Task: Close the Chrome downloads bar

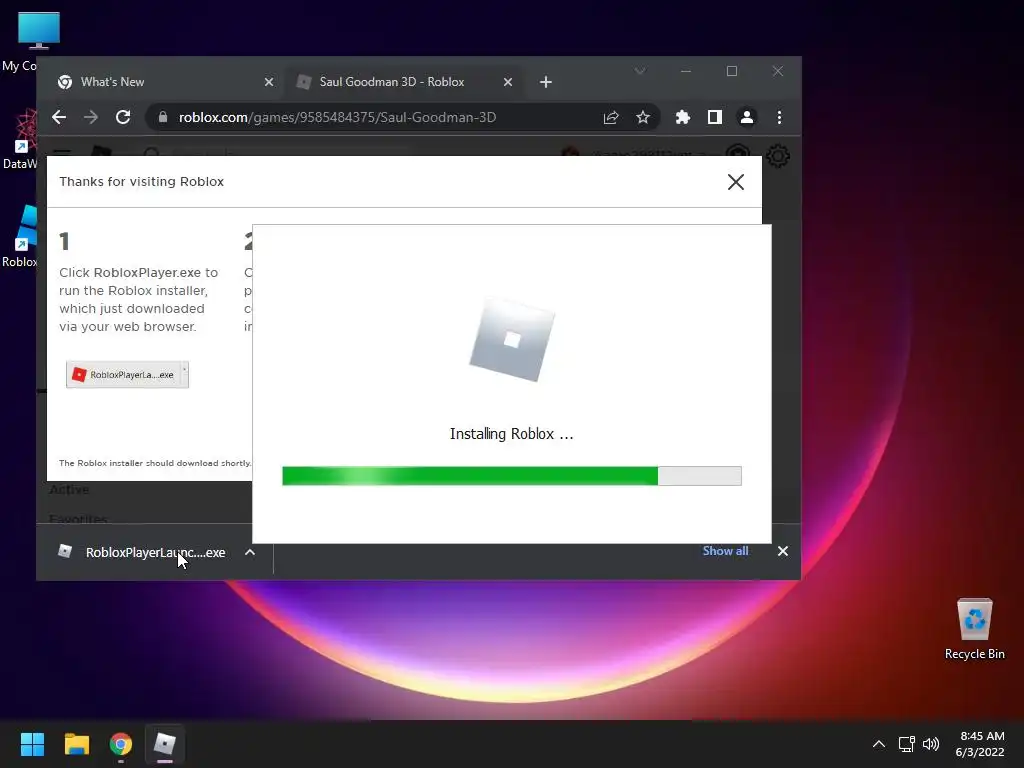Action: coord(782,551)
